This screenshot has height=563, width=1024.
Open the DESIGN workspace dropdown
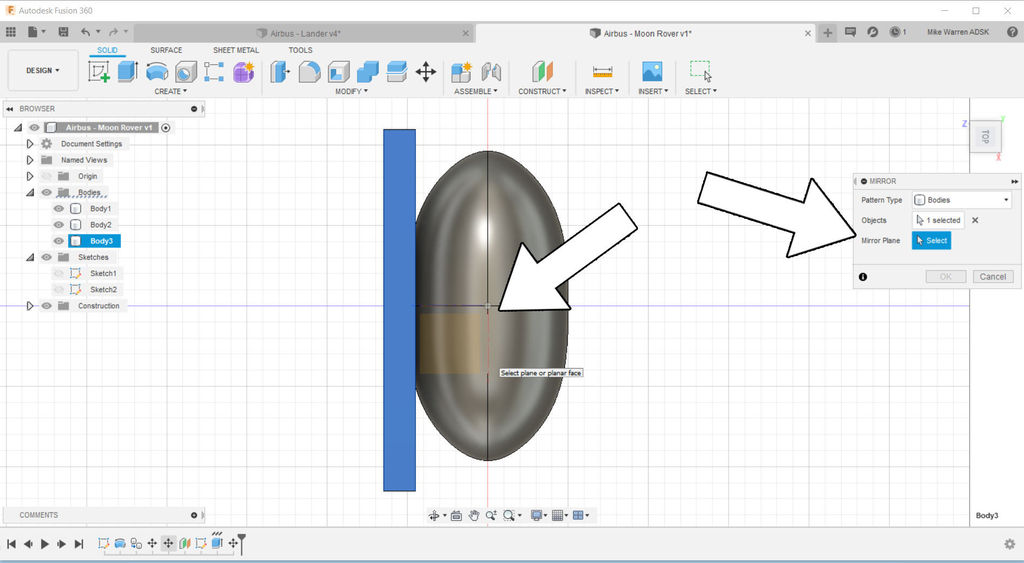[43, 71]
